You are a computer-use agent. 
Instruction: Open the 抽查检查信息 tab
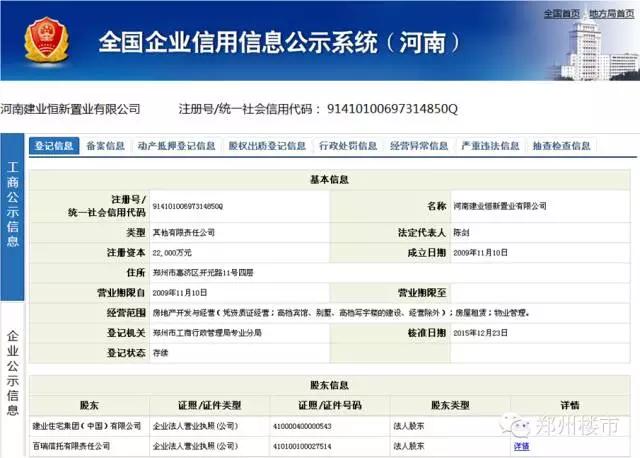[561, 146]
